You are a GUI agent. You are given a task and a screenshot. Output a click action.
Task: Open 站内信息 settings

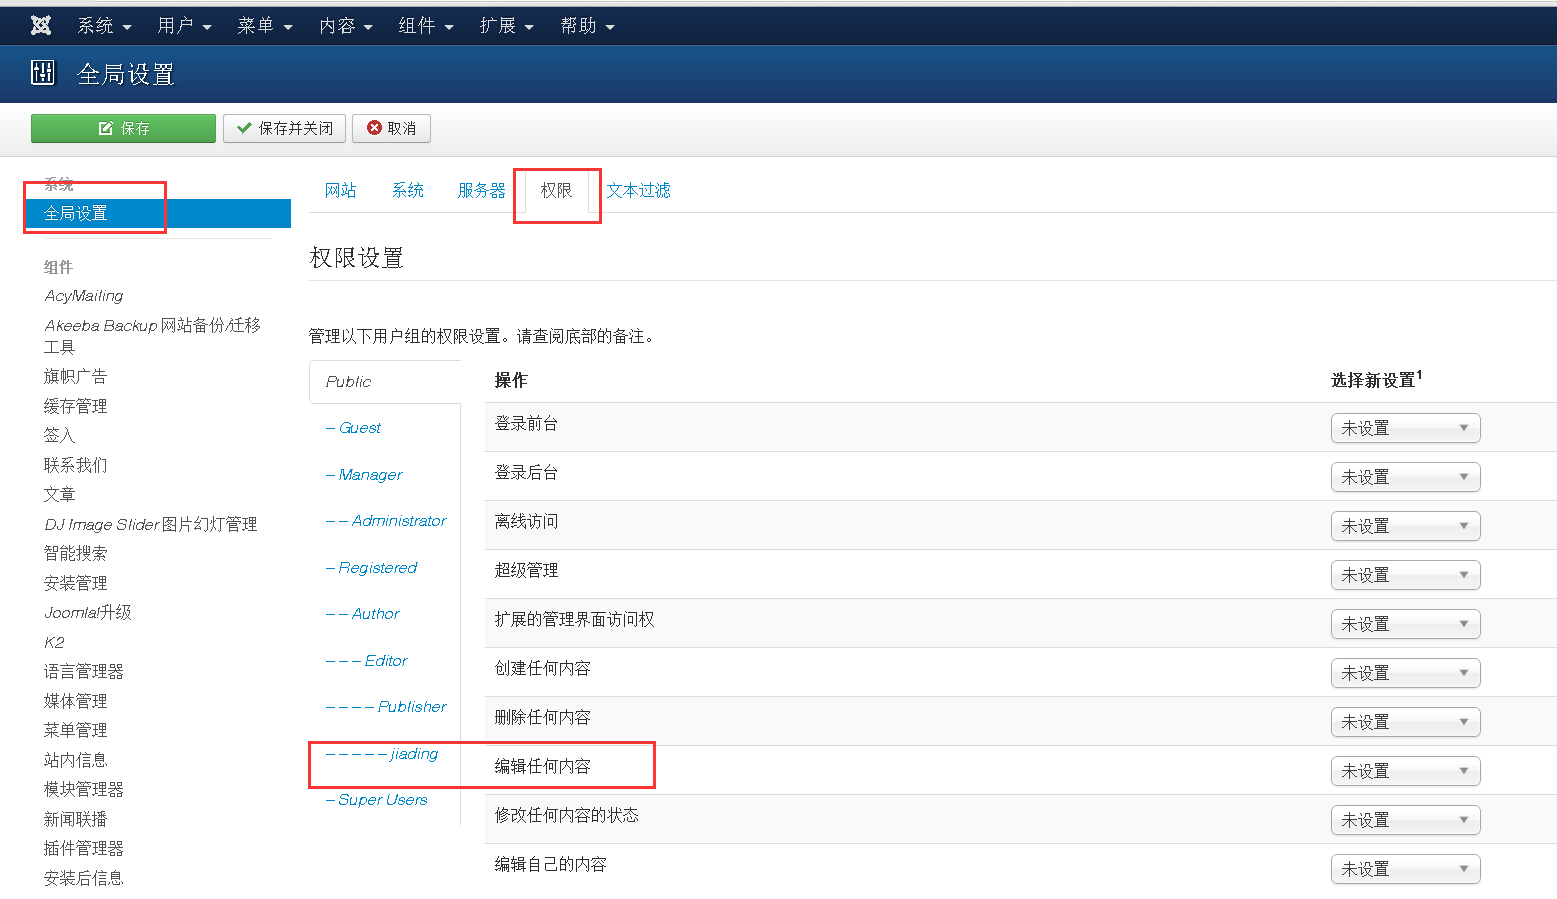point(75,760)
